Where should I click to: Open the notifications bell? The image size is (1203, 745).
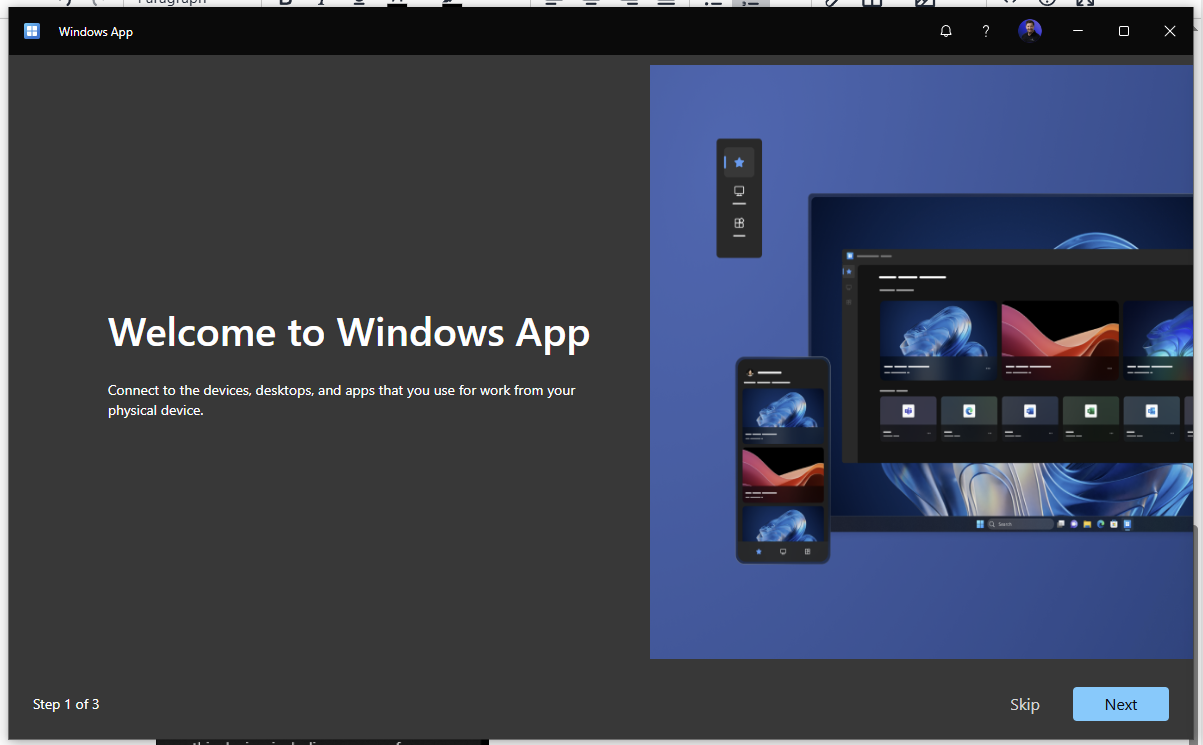coord(946,32)
